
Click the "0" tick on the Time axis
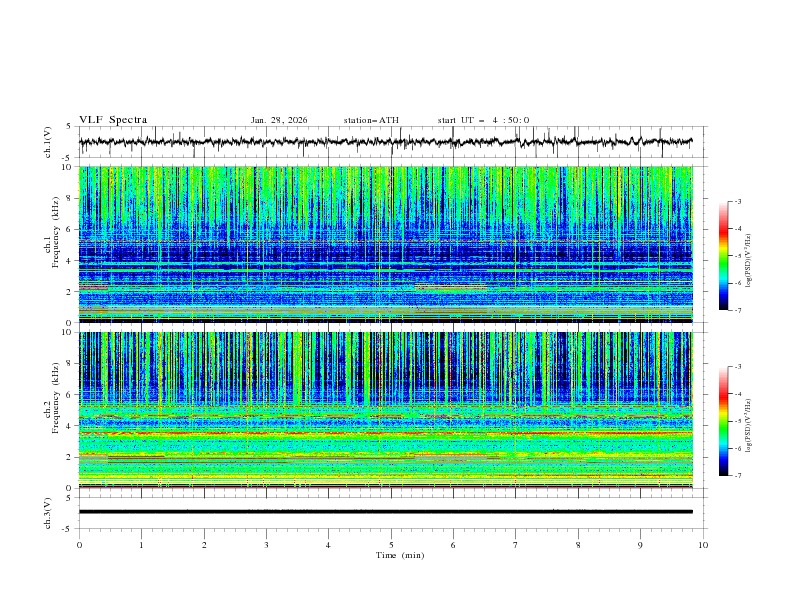point(79,545)
